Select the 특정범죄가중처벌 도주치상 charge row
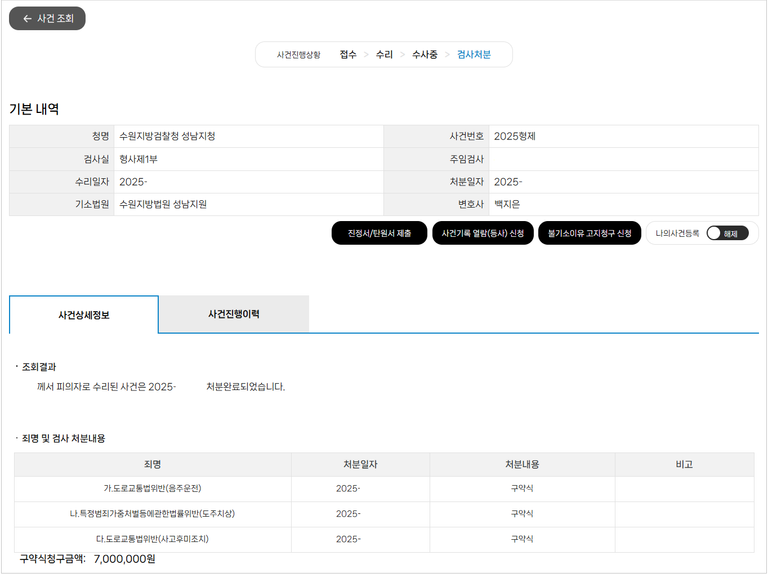 click(x=152, y=514)
